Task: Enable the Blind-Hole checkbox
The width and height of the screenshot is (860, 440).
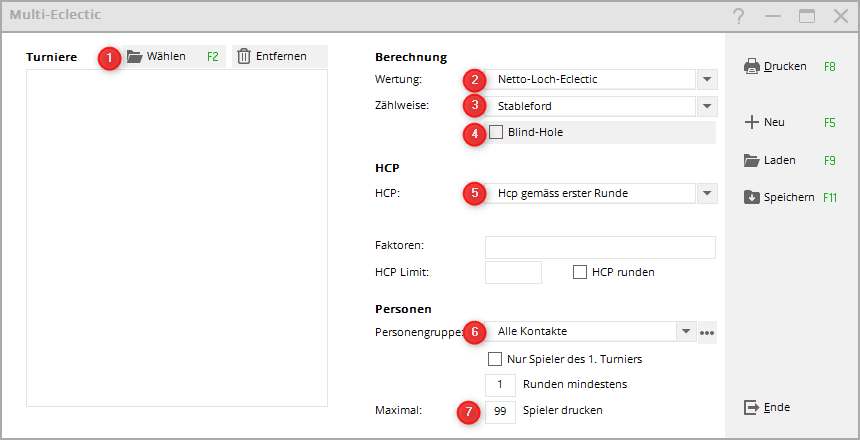Action: click(x=496, y=132)
